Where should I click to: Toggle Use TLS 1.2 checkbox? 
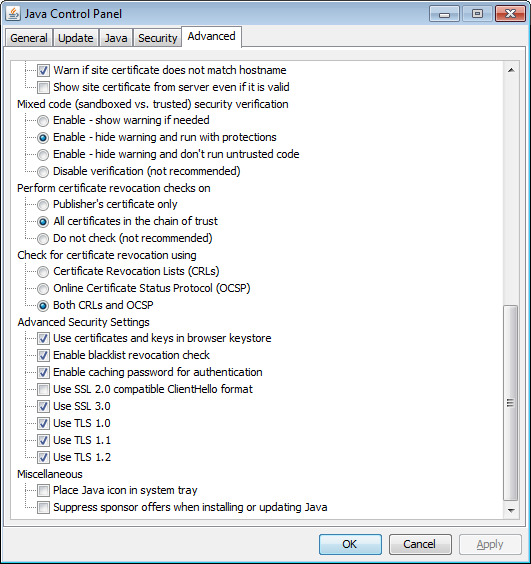coord(43,457)
